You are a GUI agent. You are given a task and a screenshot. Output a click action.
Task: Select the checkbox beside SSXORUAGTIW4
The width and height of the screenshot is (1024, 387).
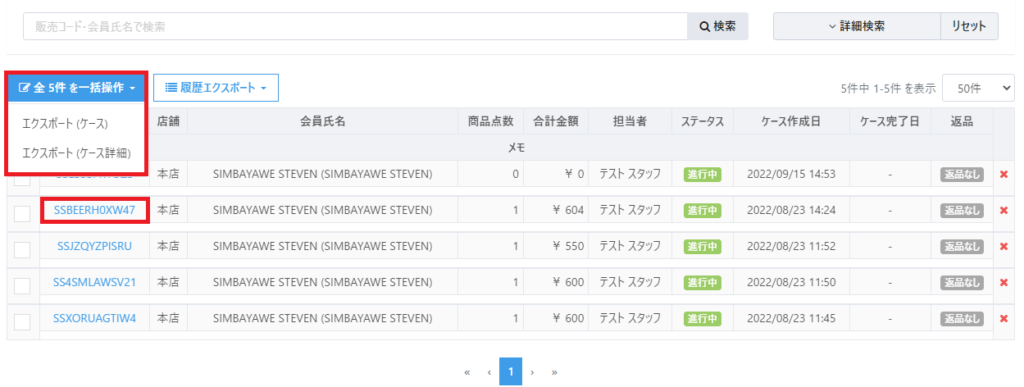pyautogui.click(x=22, y=321)
